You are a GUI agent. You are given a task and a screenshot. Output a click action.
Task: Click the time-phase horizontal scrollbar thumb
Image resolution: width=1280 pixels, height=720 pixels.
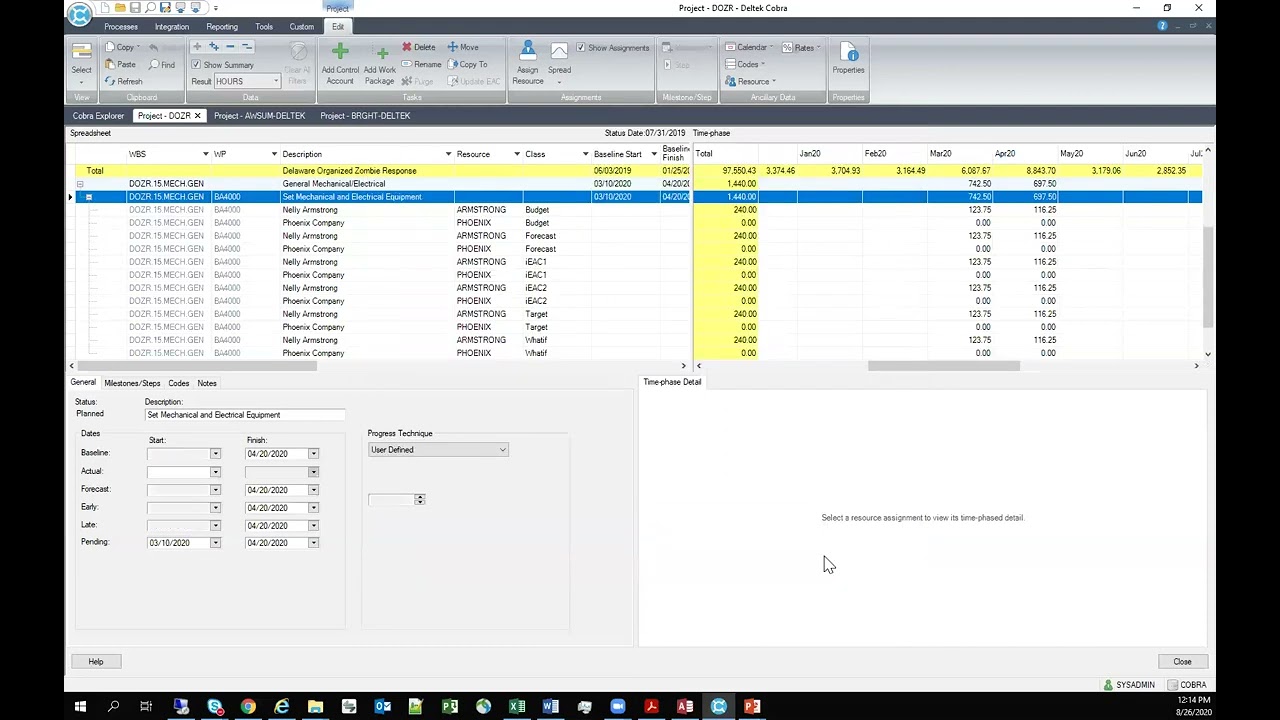[943, 366]
